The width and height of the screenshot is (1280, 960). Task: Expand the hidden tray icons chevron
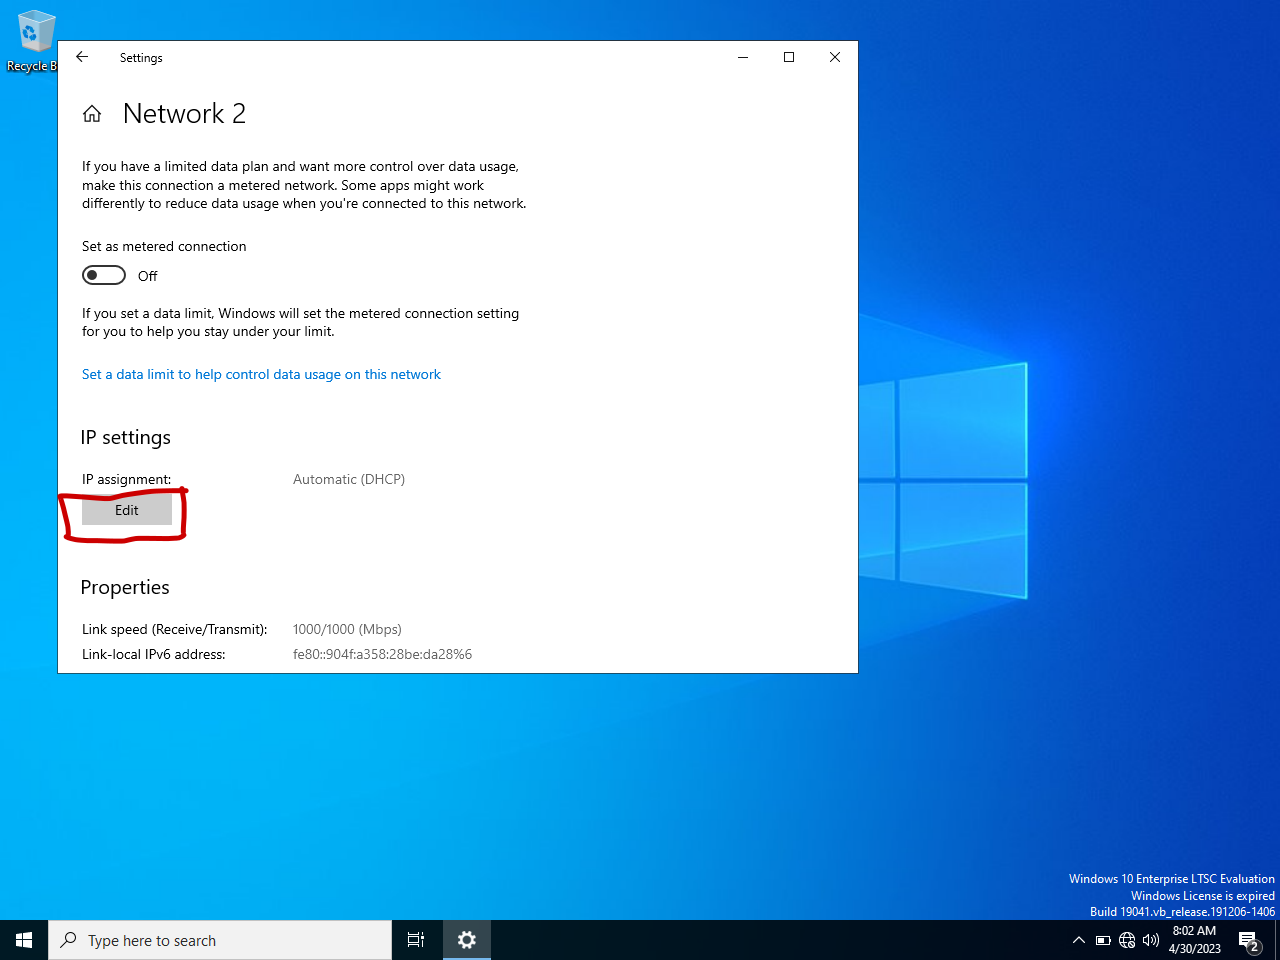click(1078, 940)
